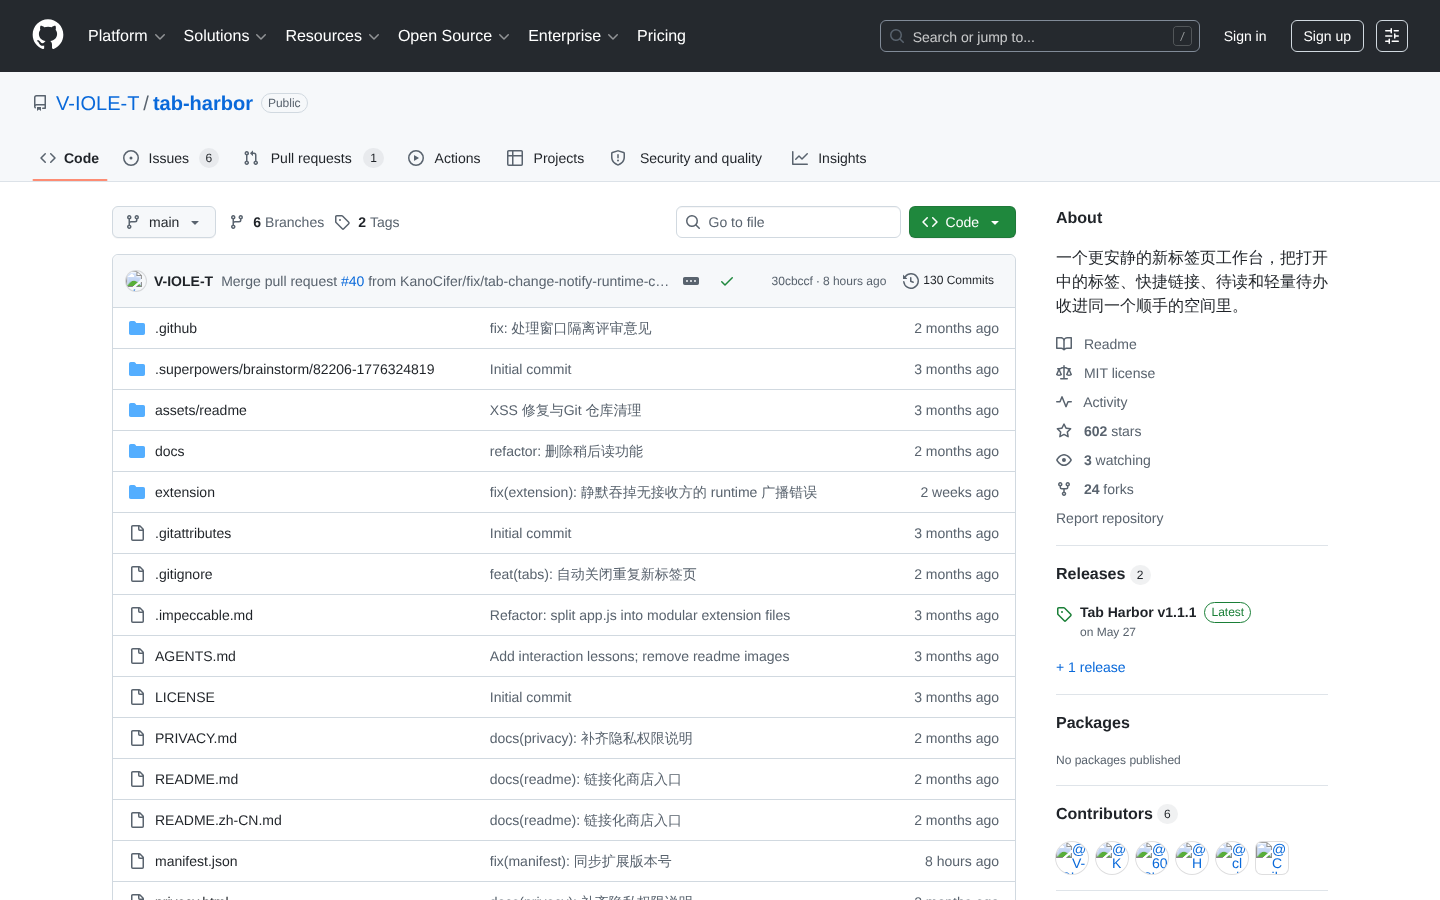Click the LICENSE file icon
The image size is (1440, 900).
pyautogui.click(x=137, y=697)
